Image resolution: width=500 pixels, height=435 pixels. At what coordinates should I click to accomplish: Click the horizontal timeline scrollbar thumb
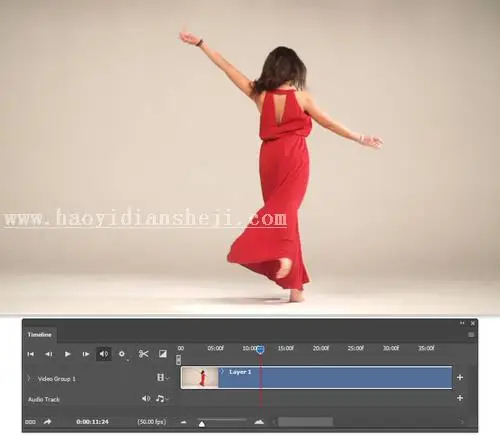click(x=305, y=422)
